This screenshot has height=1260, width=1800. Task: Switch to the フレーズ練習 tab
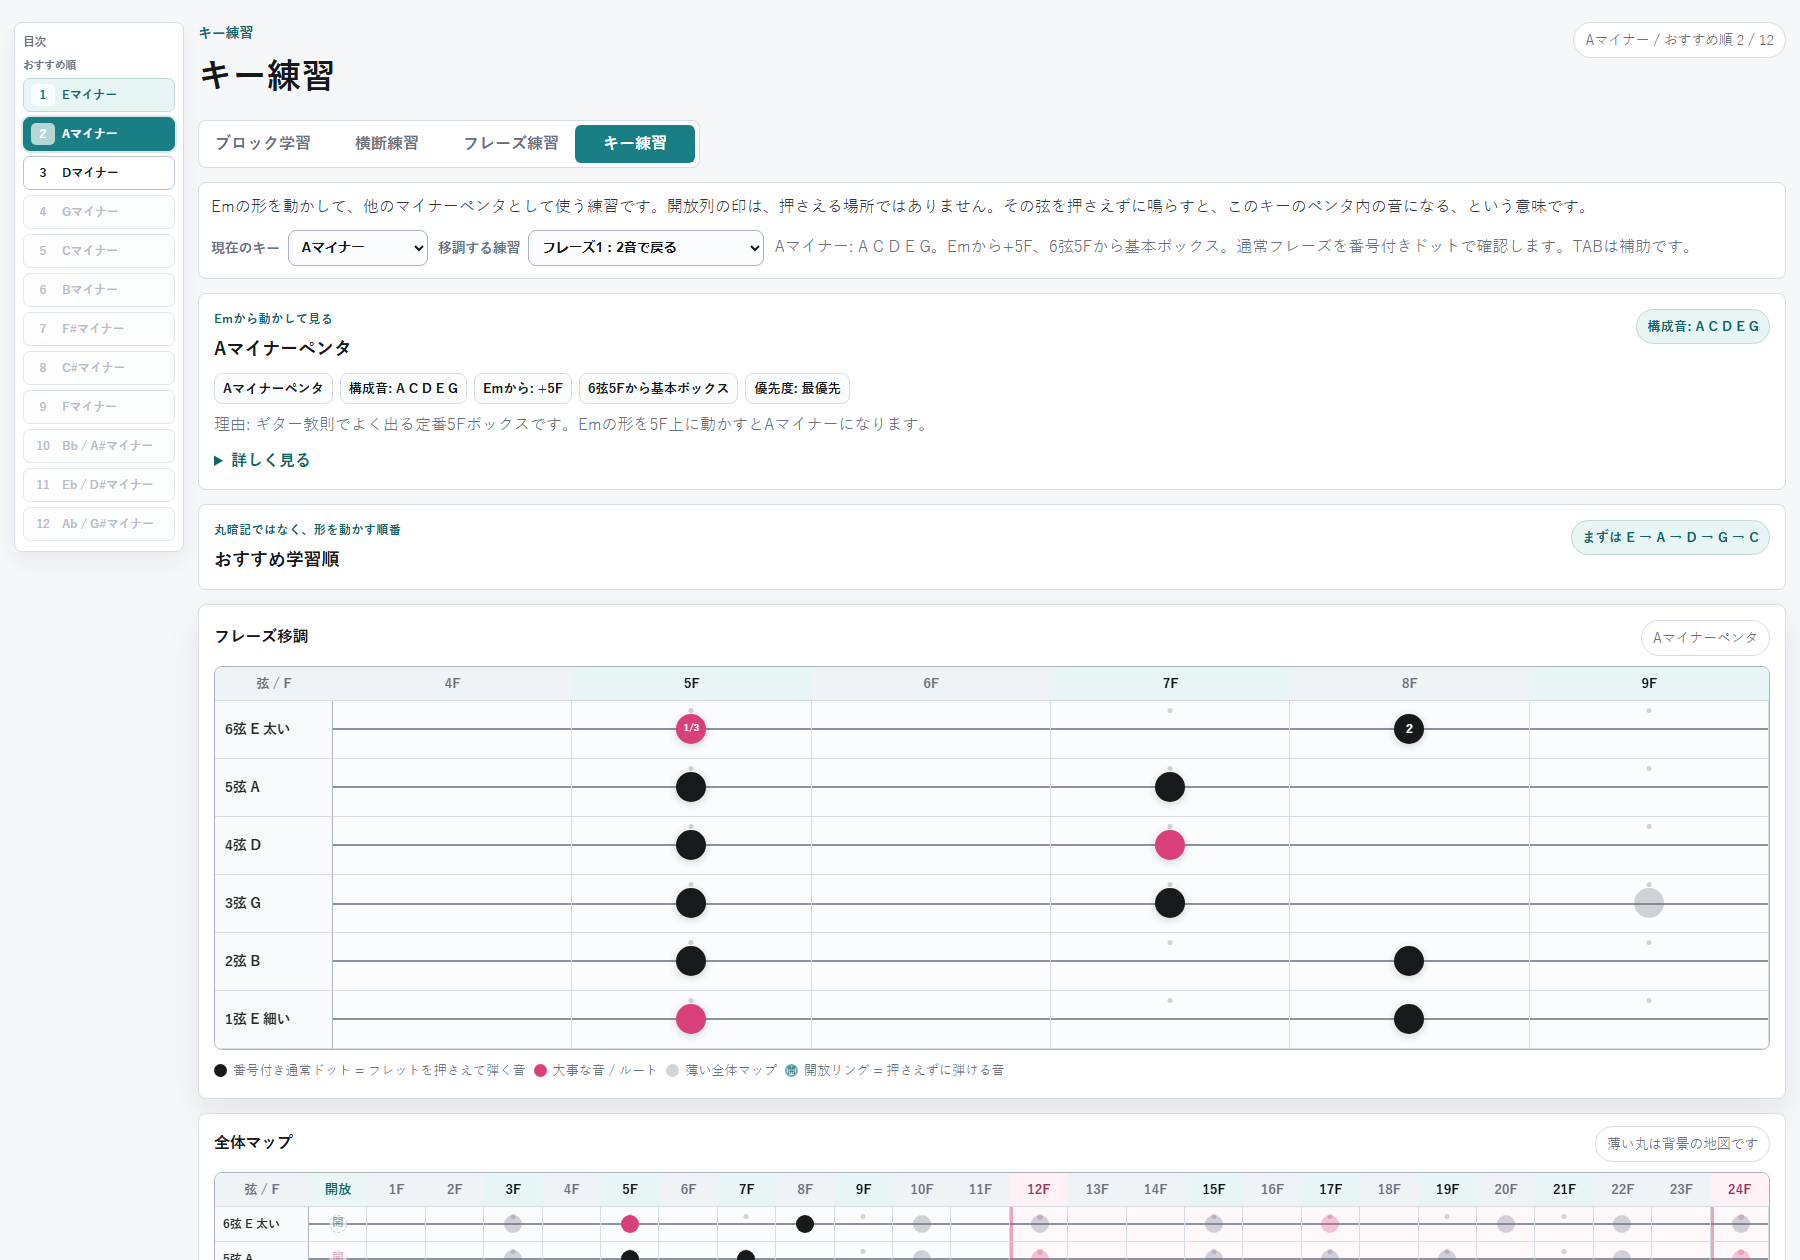511,144
